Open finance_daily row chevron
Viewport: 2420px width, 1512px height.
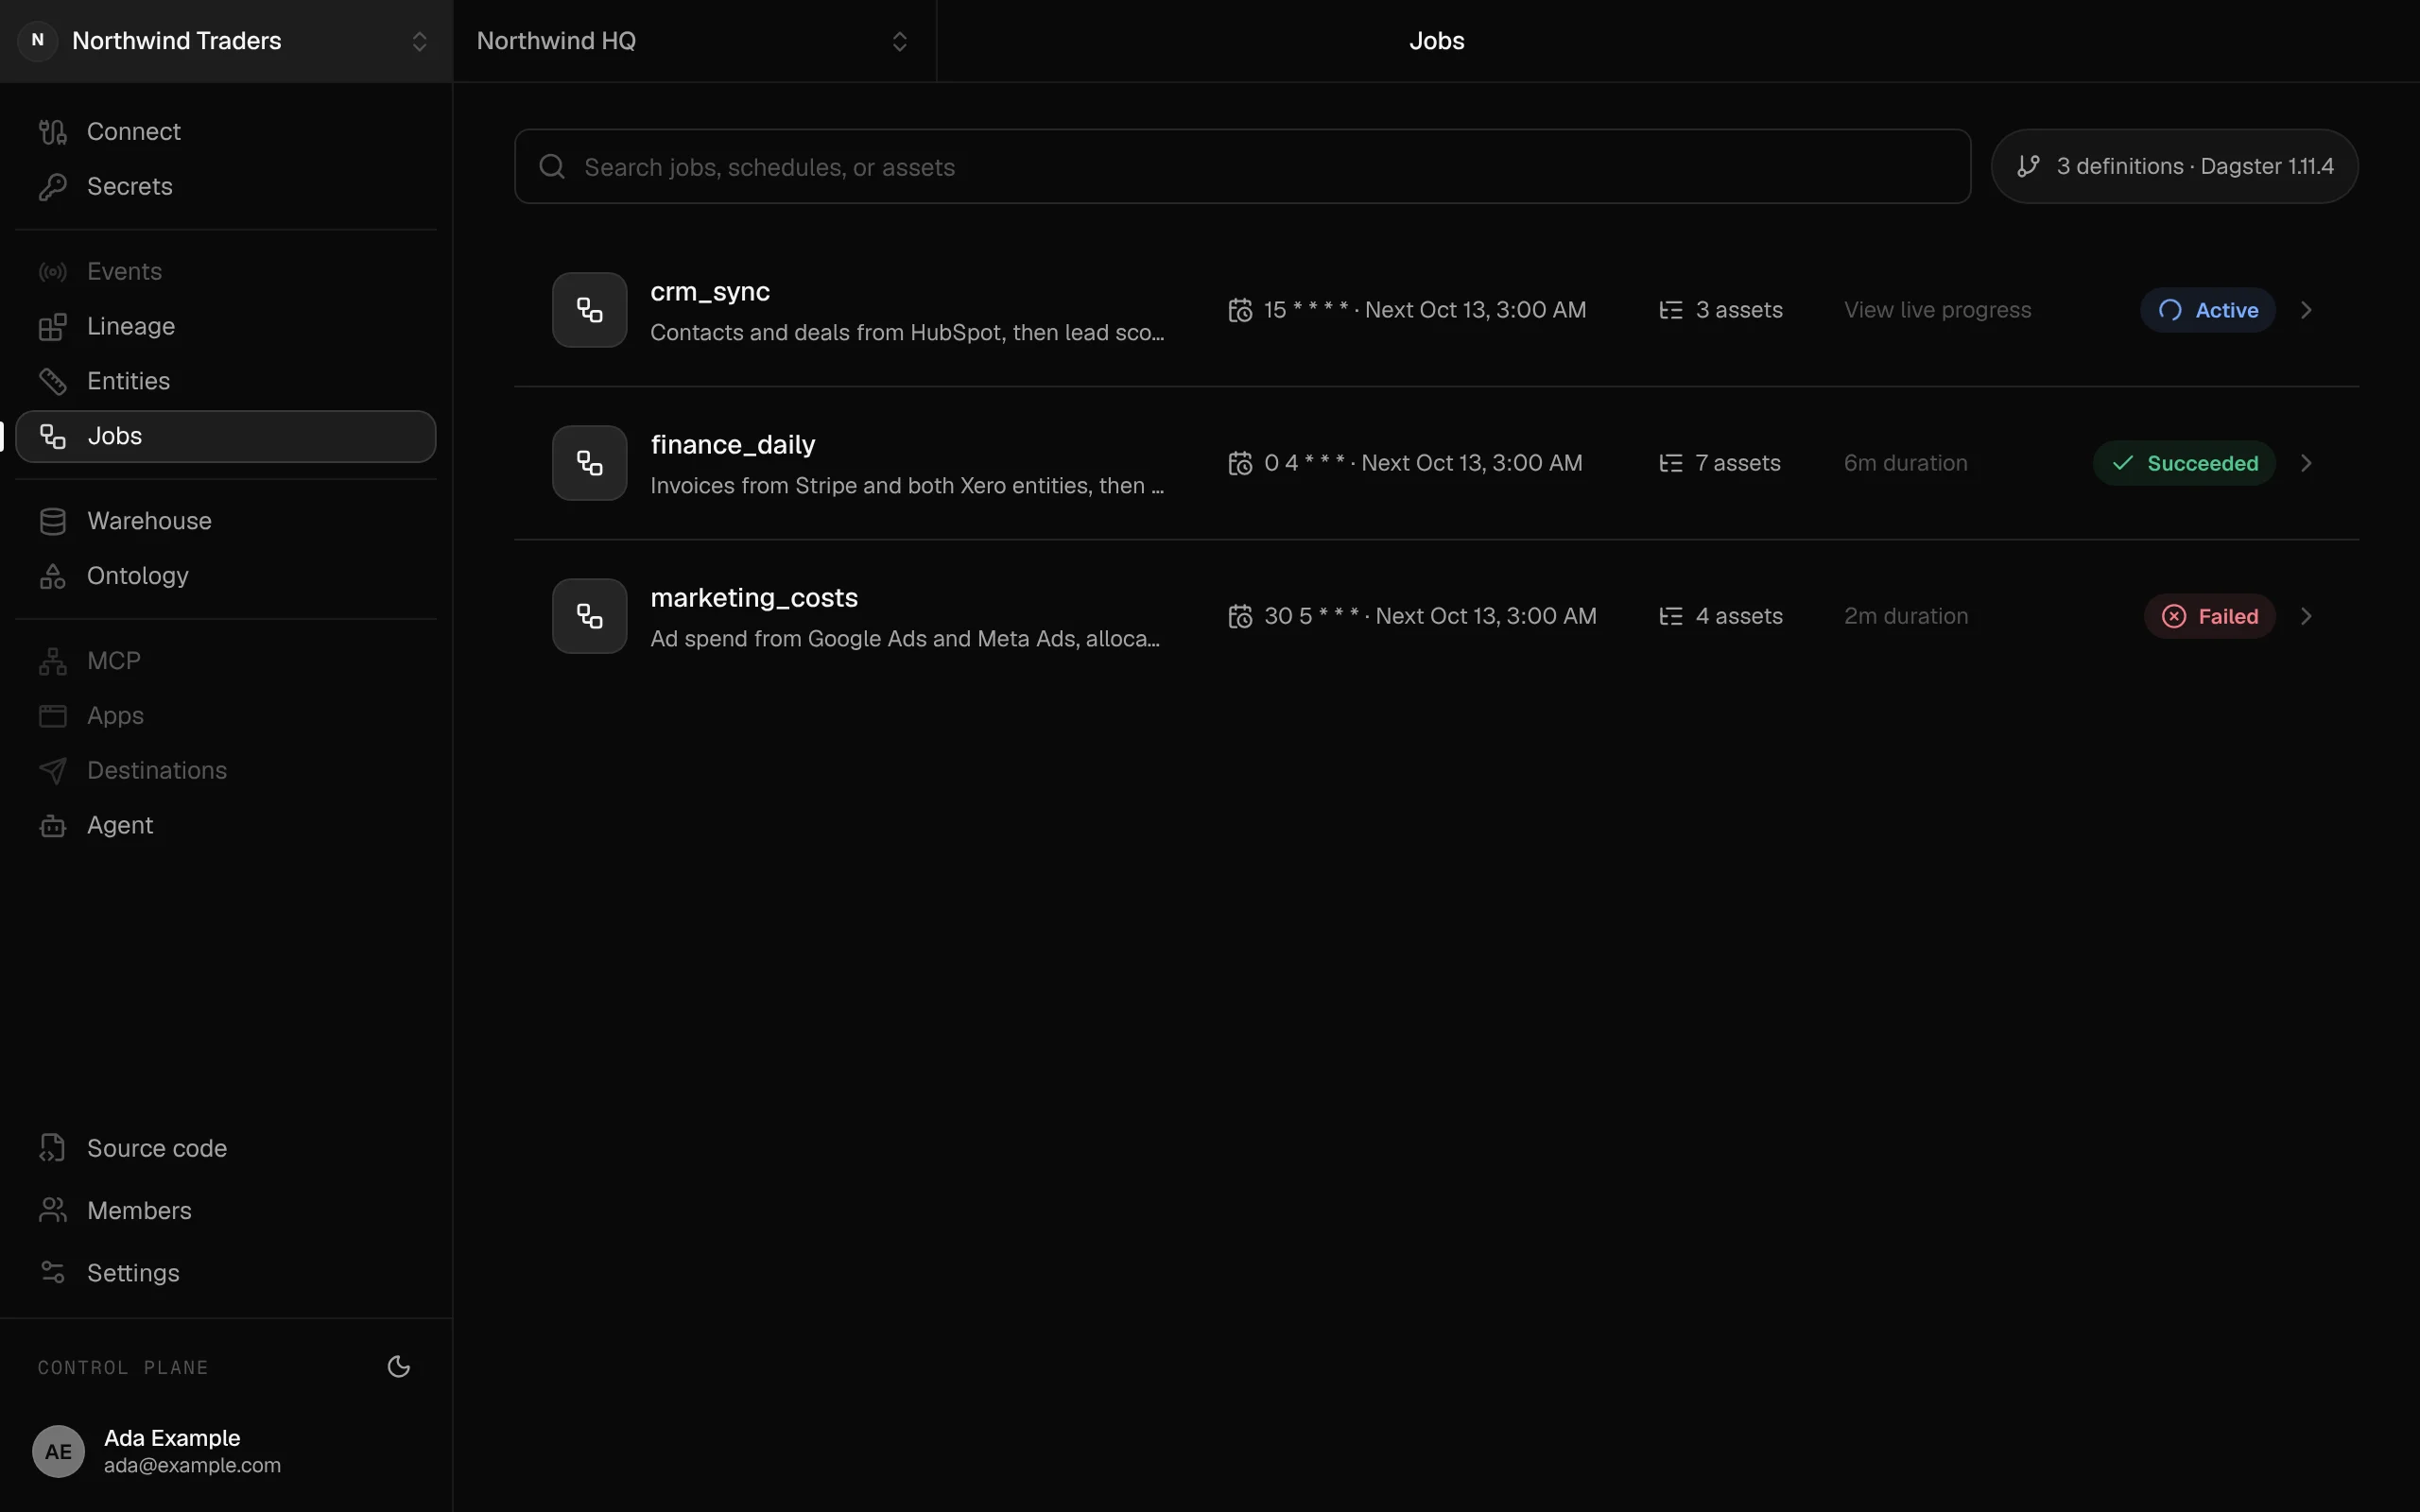click(2307, 464)
